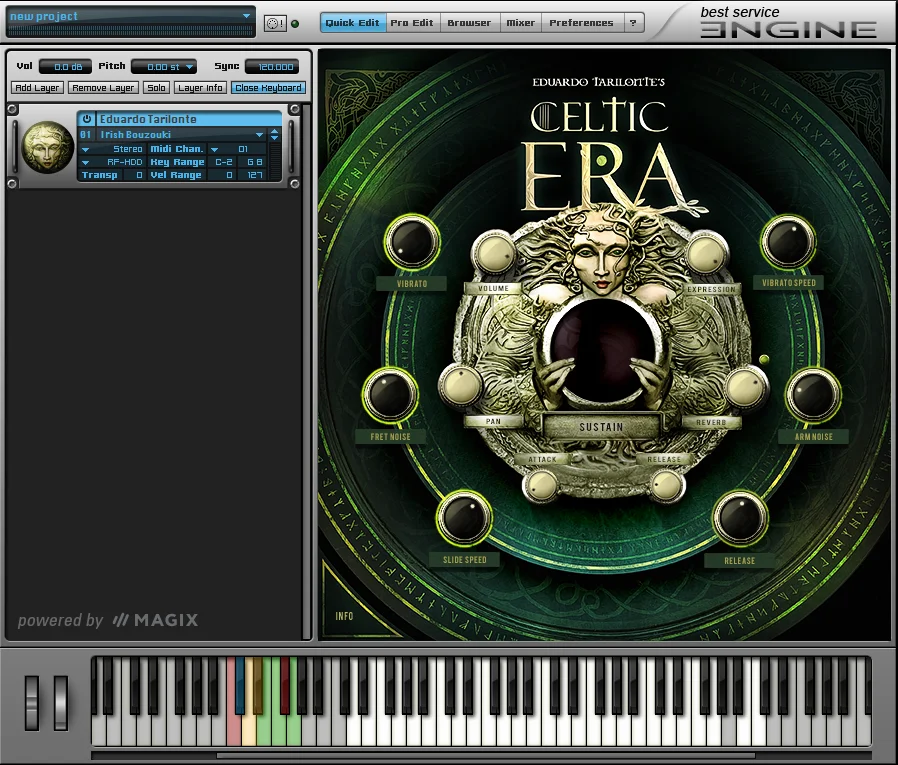898x765 pixels.
Task: Open the Mixer tab
Action: 521,23
